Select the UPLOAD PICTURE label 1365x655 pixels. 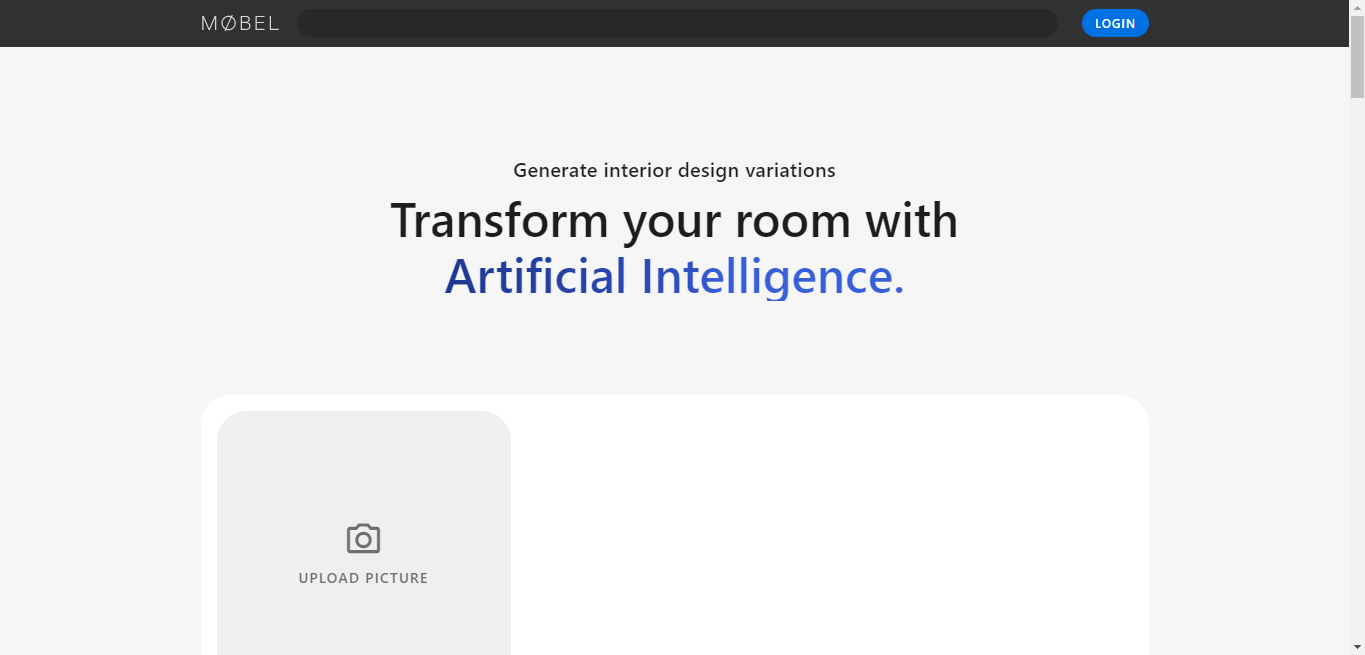[363, 578]
